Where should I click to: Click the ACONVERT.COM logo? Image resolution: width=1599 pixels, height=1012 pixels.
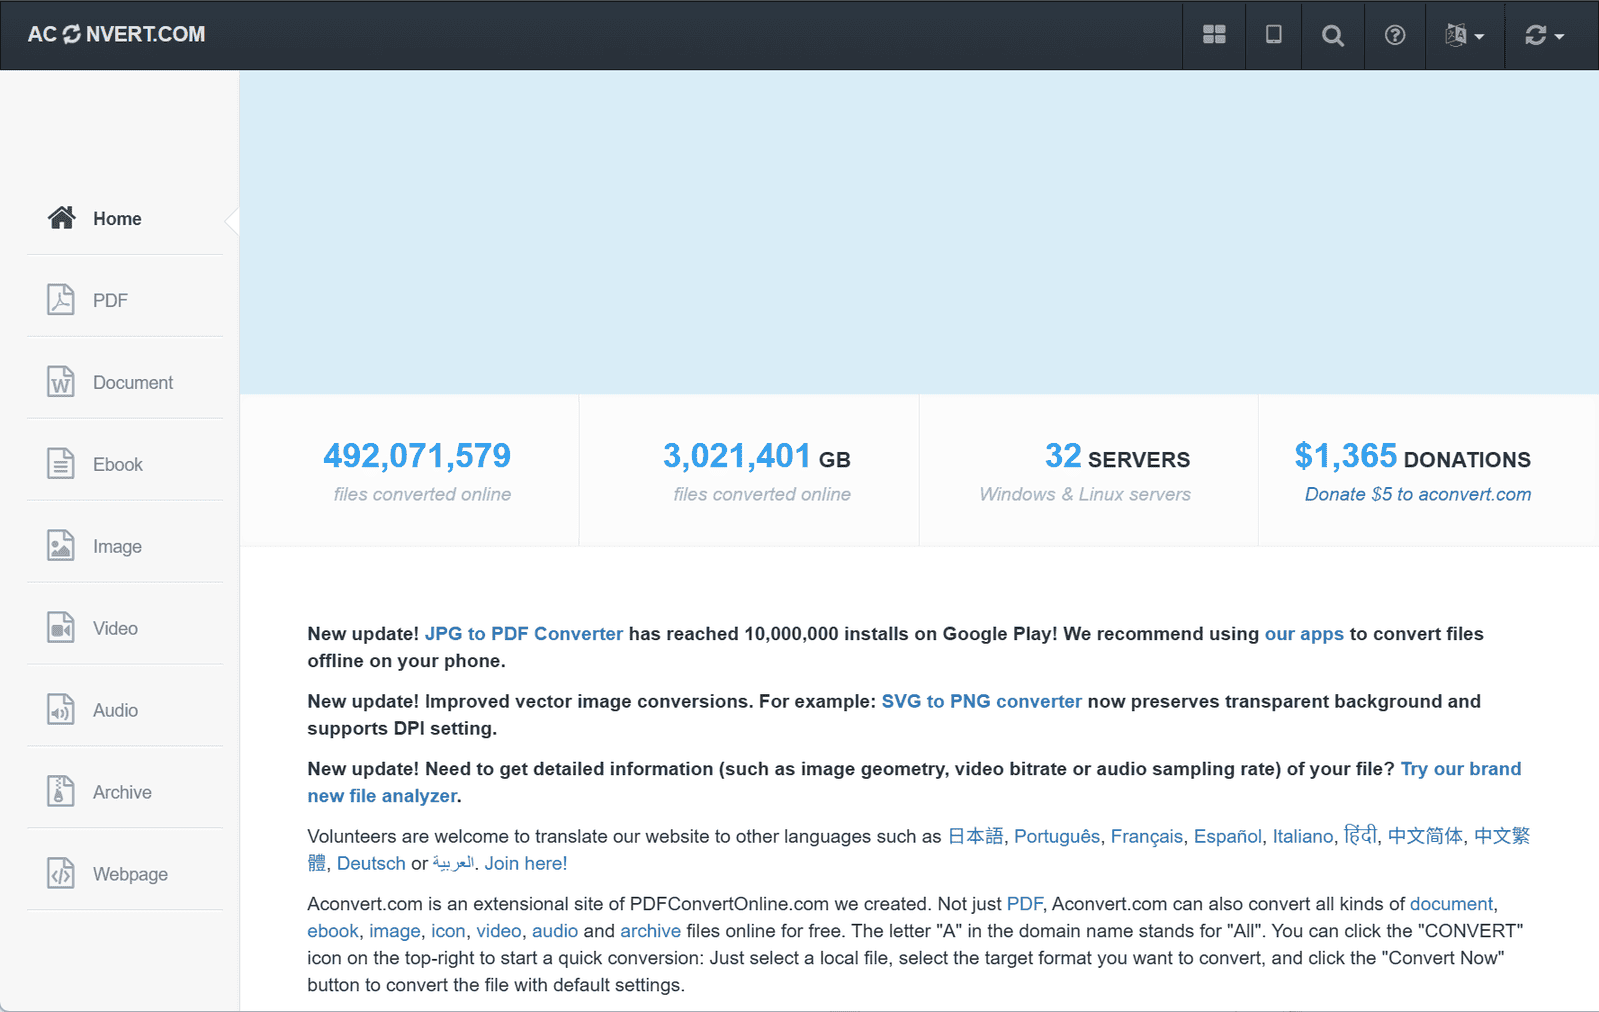[x=116, y=34]
